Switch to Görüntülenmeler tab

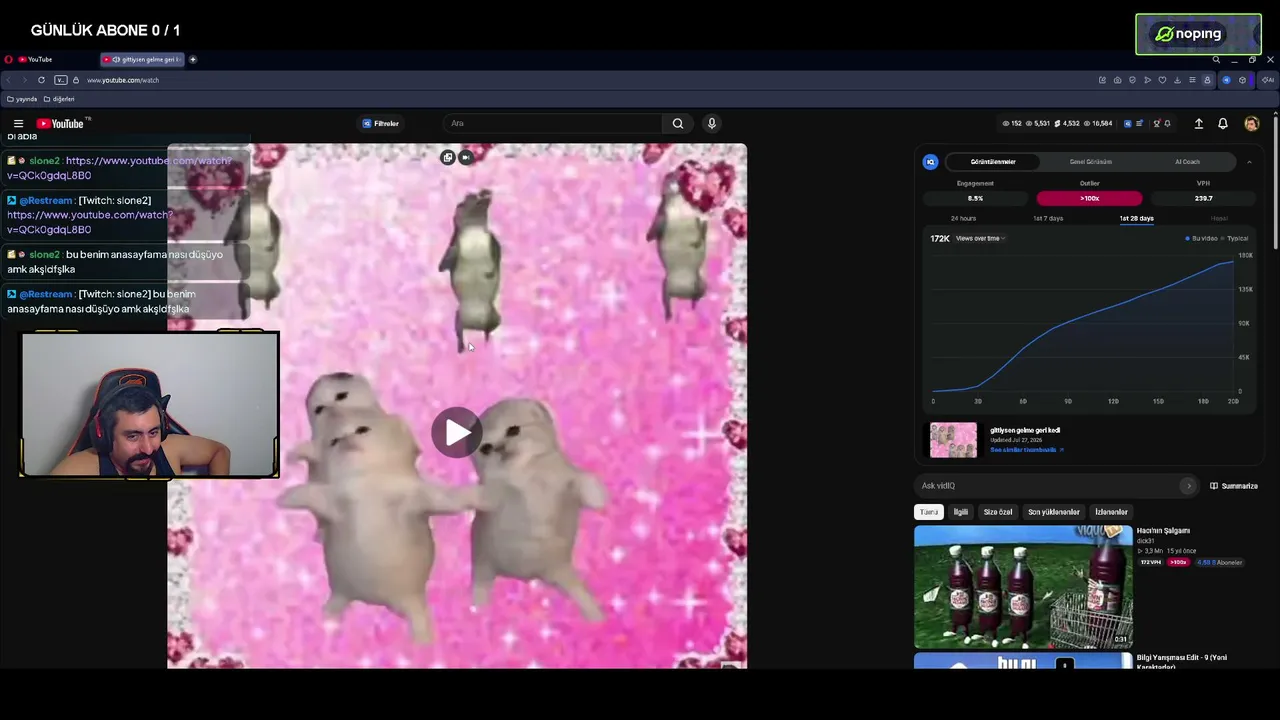993,161
